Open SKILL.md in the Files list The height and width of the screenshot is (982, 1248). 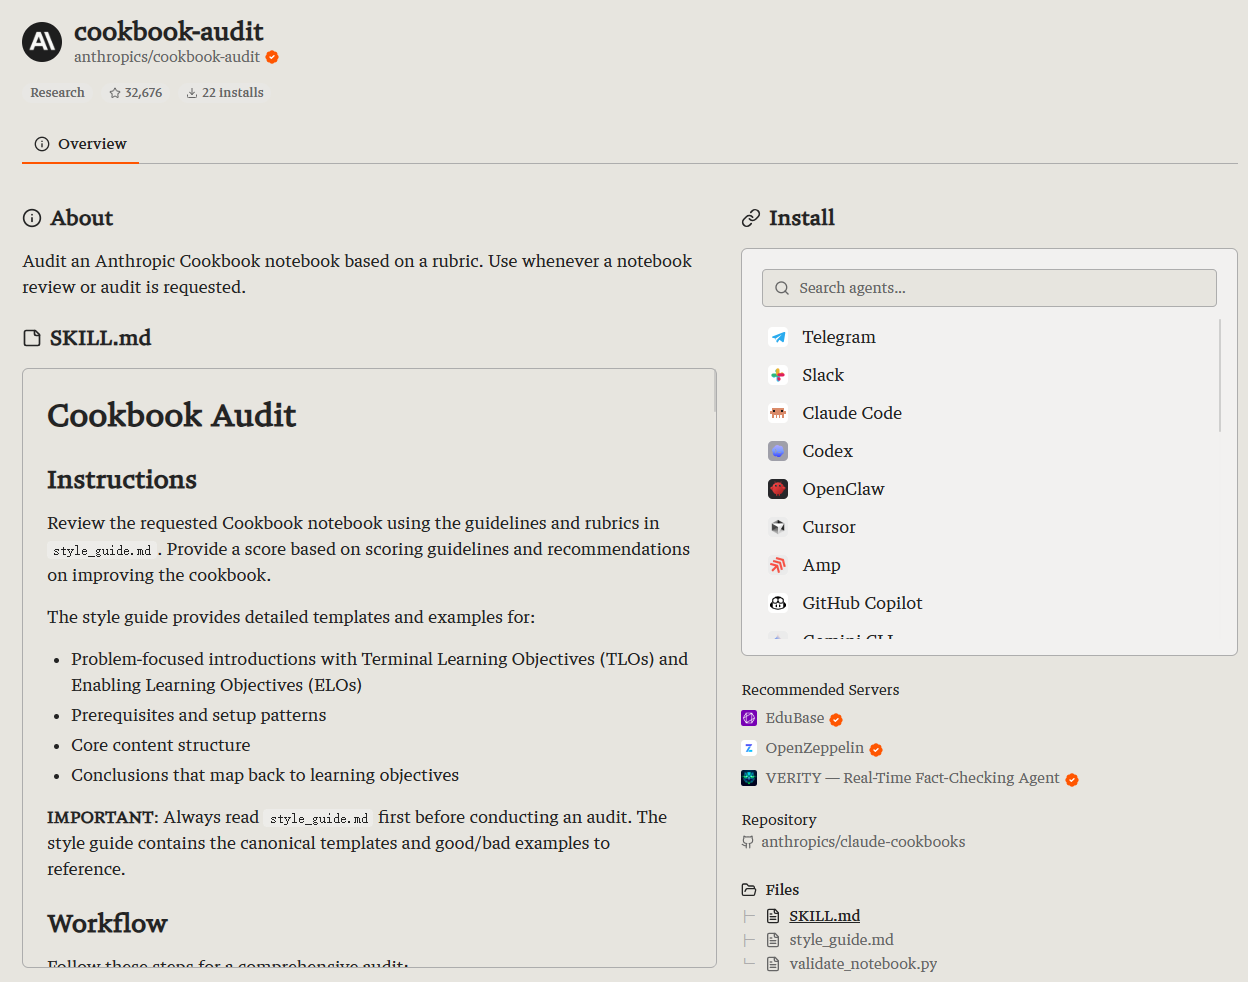tap(824, 916)
